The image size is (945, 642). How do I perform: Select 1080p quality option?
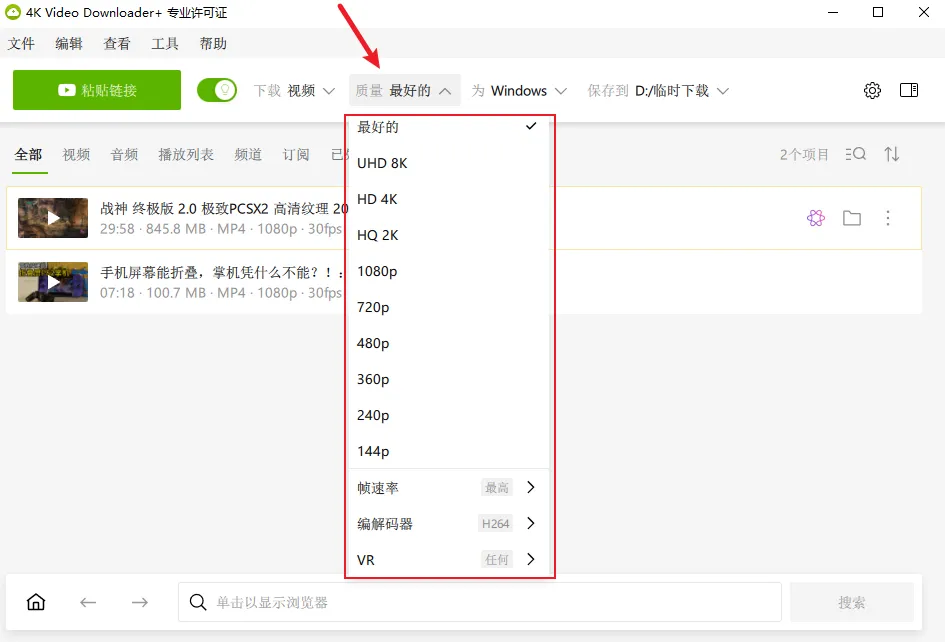(x=449, y=271)
